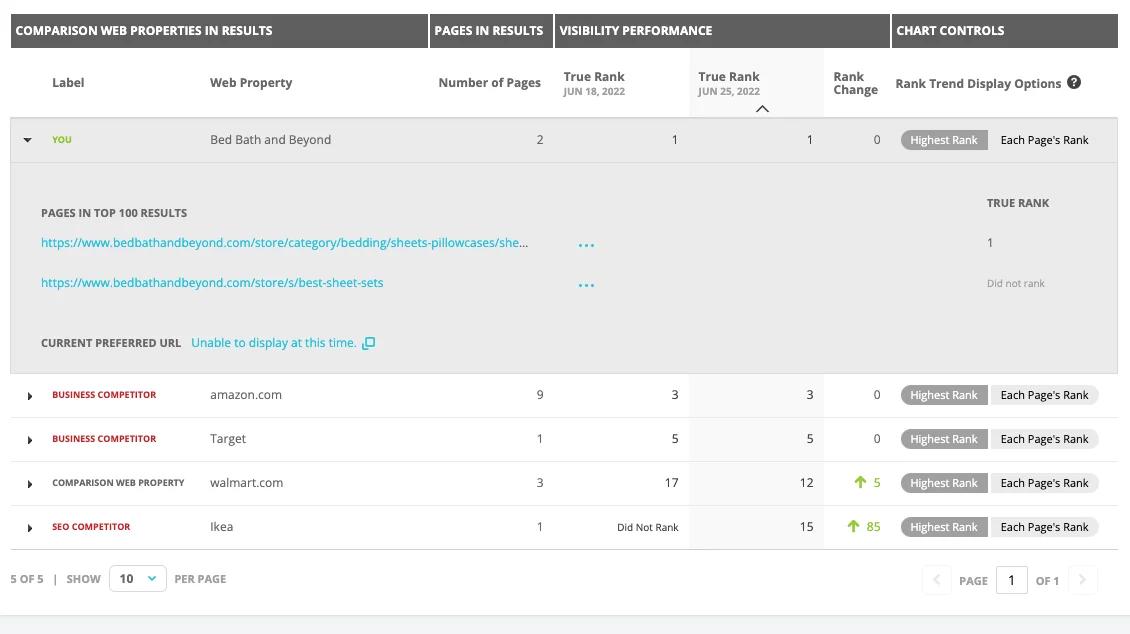Screen dimensions: 1130x634
Task: Click the sort arrow under Jun 25 True Rank
Action: (x=762, y=108)
